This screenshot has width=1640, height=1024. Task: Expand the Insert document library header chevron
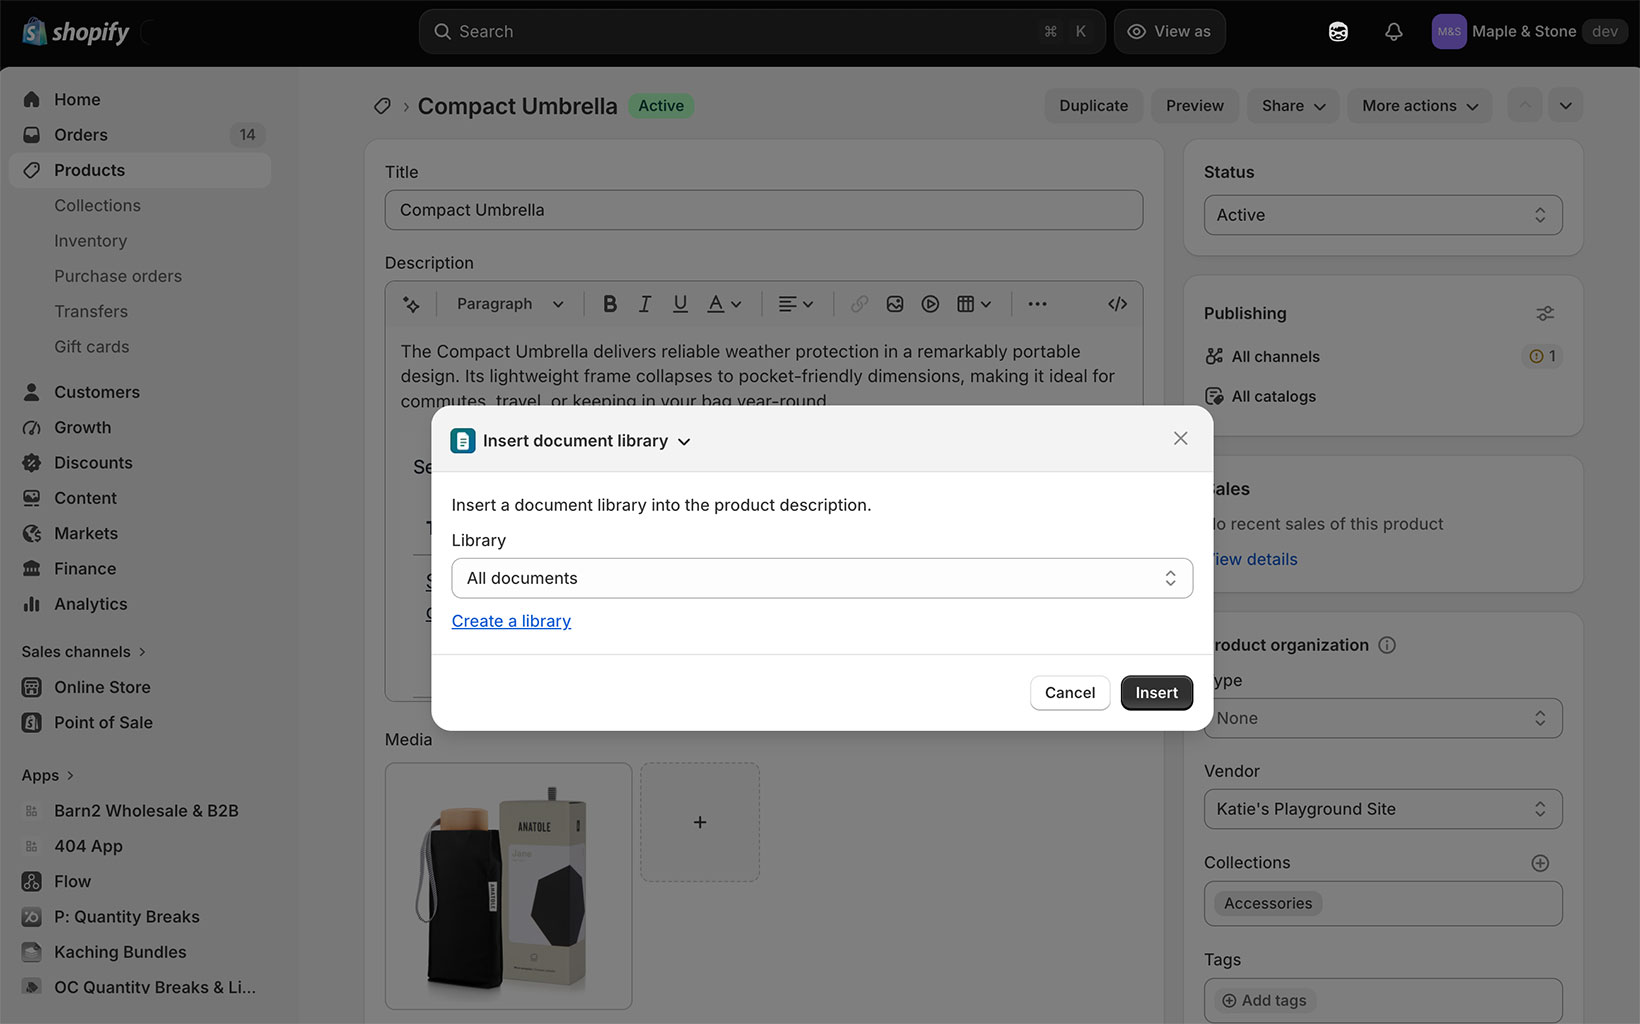click(x=684, y=442)
